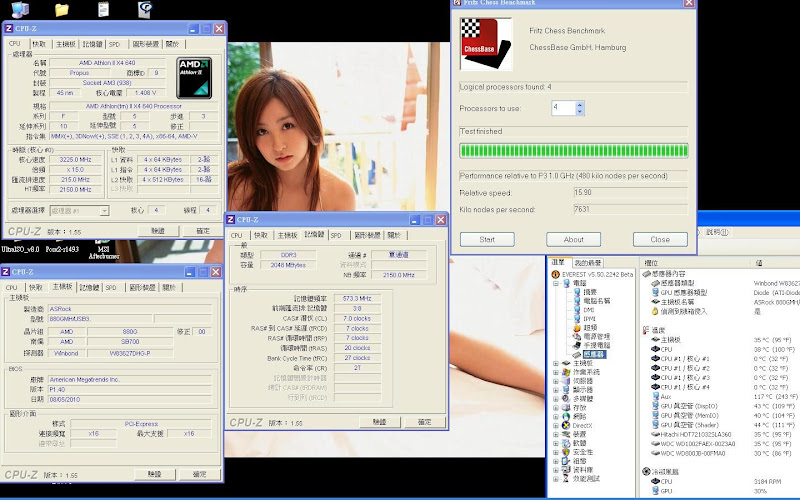Image resolution: width=800 pixels, height=500 pixels.
Task: Open the yellow folder desktop icon
Action: pyautogui.click(x=62, y=10)
